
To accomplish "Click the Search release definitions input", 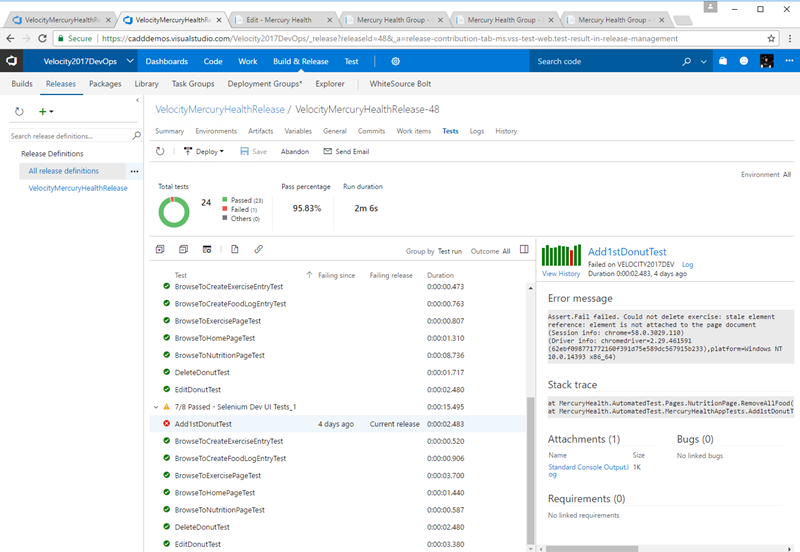I will click(x=70, y=136).
